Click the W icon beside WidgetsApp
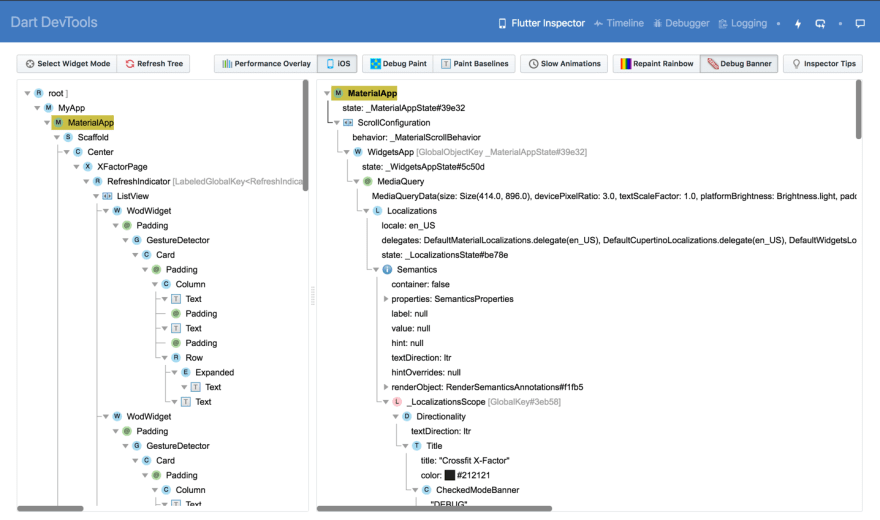 [x=358, y=151]
